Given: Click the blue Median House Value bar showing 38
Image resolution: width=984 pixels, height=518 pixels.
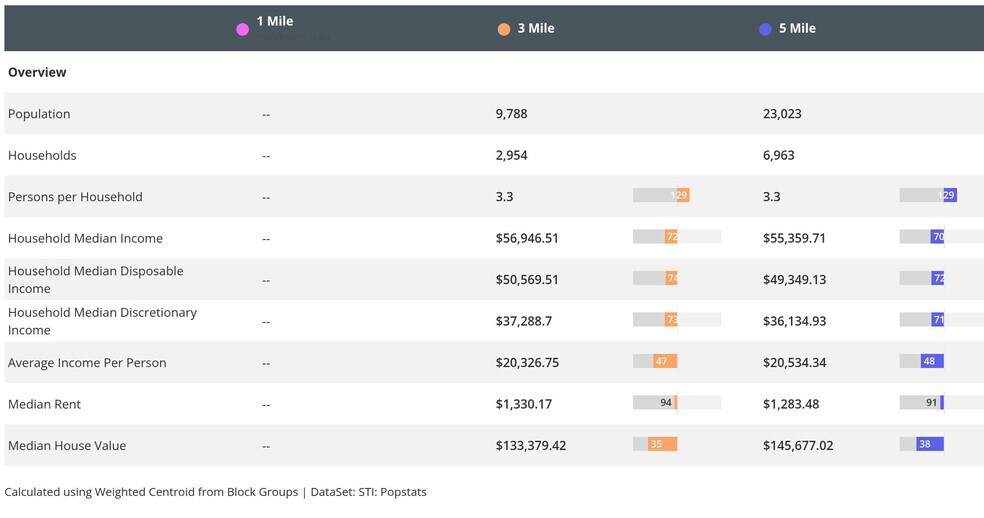Looking at the screenshot, I should [x=929, y=444].
